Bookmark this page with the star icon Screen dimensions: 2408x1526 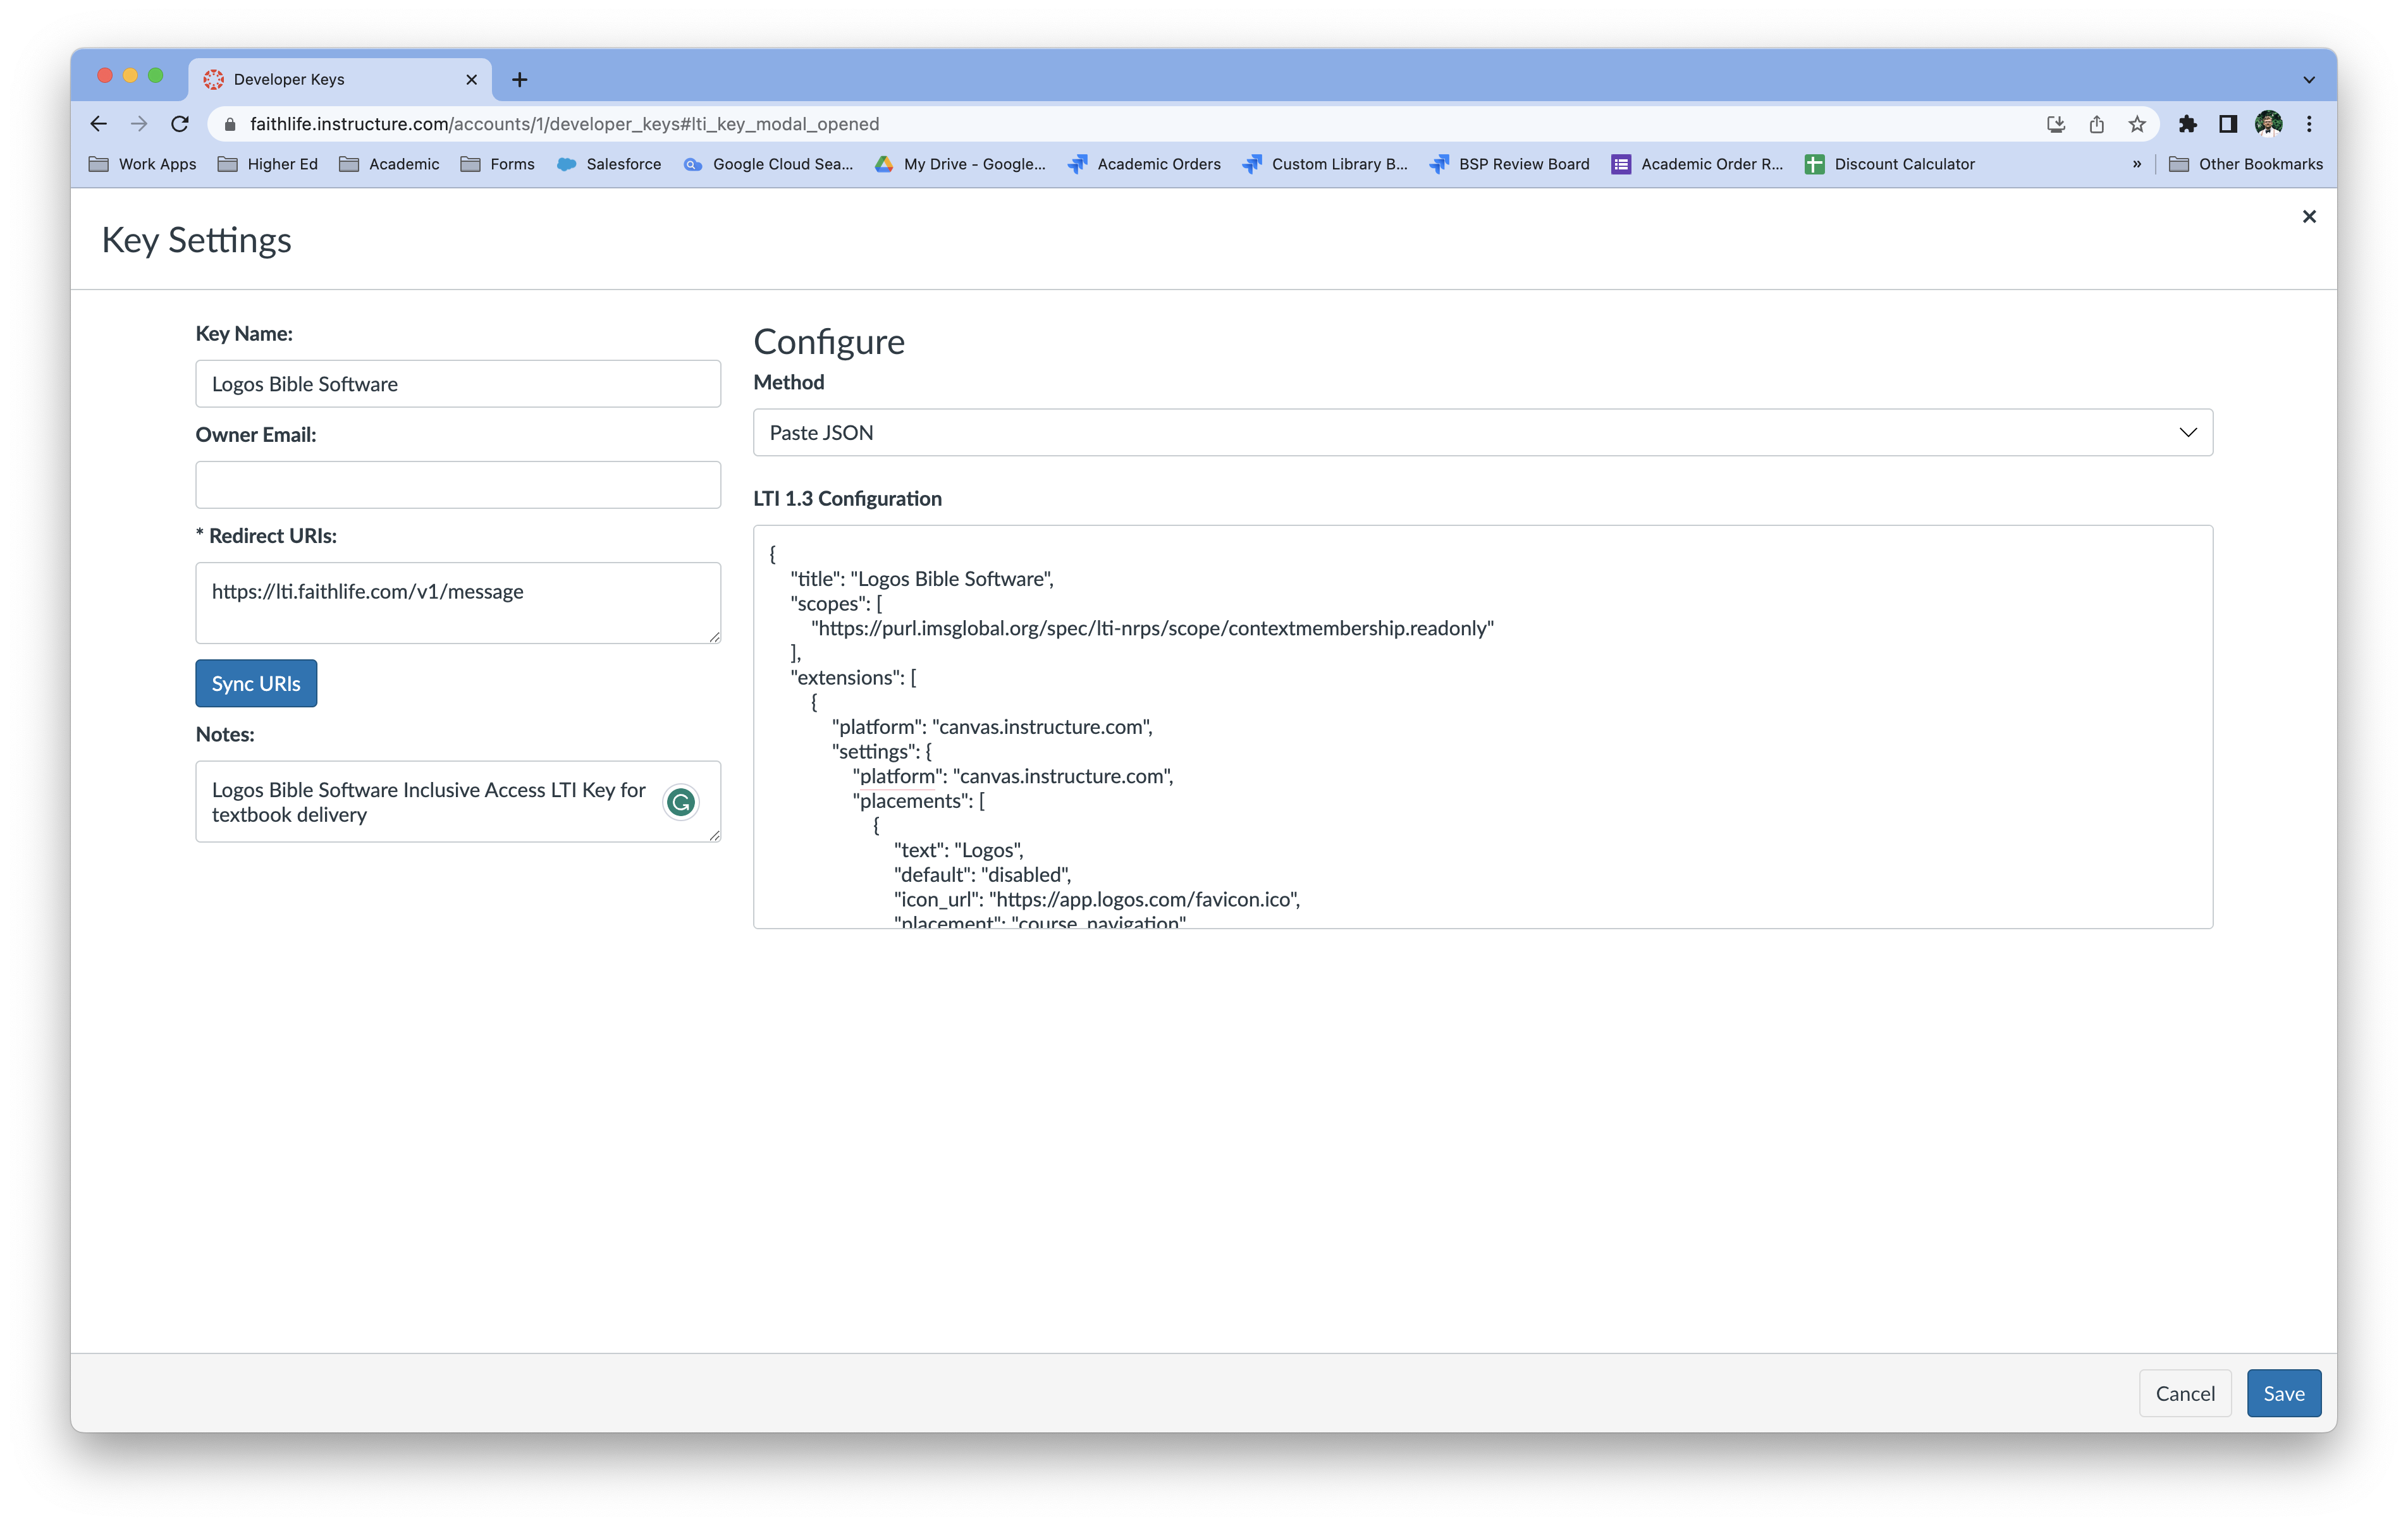(x=2137, y=124)
